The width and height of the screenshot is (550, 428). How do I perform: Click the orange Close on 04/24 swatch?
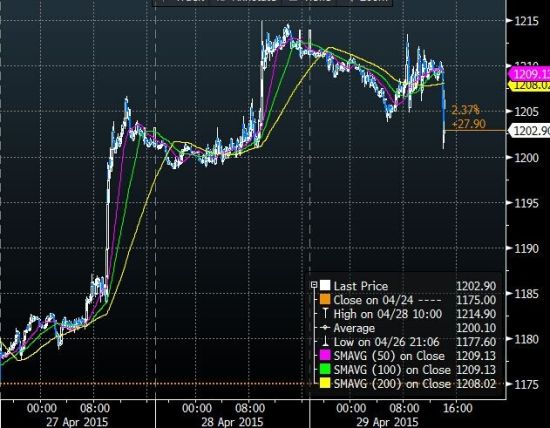325,299
